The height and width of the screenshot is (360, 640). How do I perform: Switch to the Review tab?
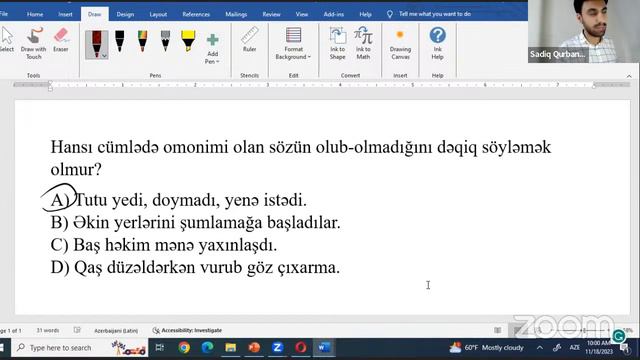(271, 14)
